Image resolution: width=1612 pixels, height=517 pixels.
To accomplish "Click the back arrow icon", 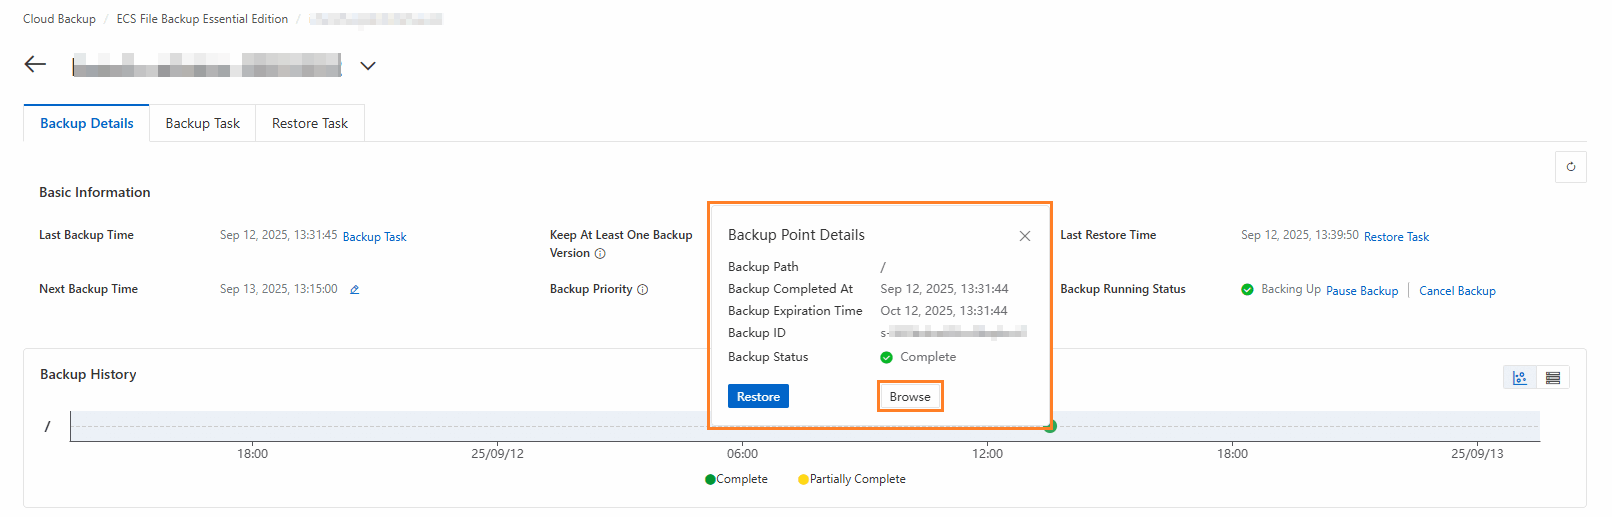I will pos(35,65).
